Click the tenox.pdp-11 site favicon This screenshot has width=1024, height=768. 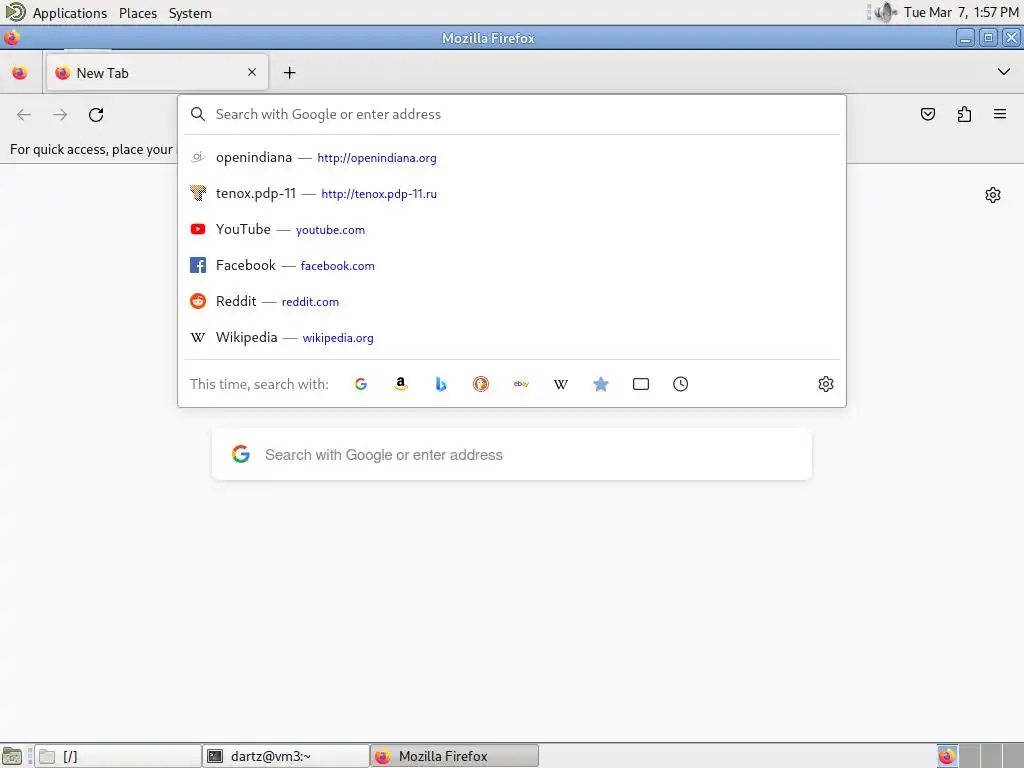pos(198,193)
